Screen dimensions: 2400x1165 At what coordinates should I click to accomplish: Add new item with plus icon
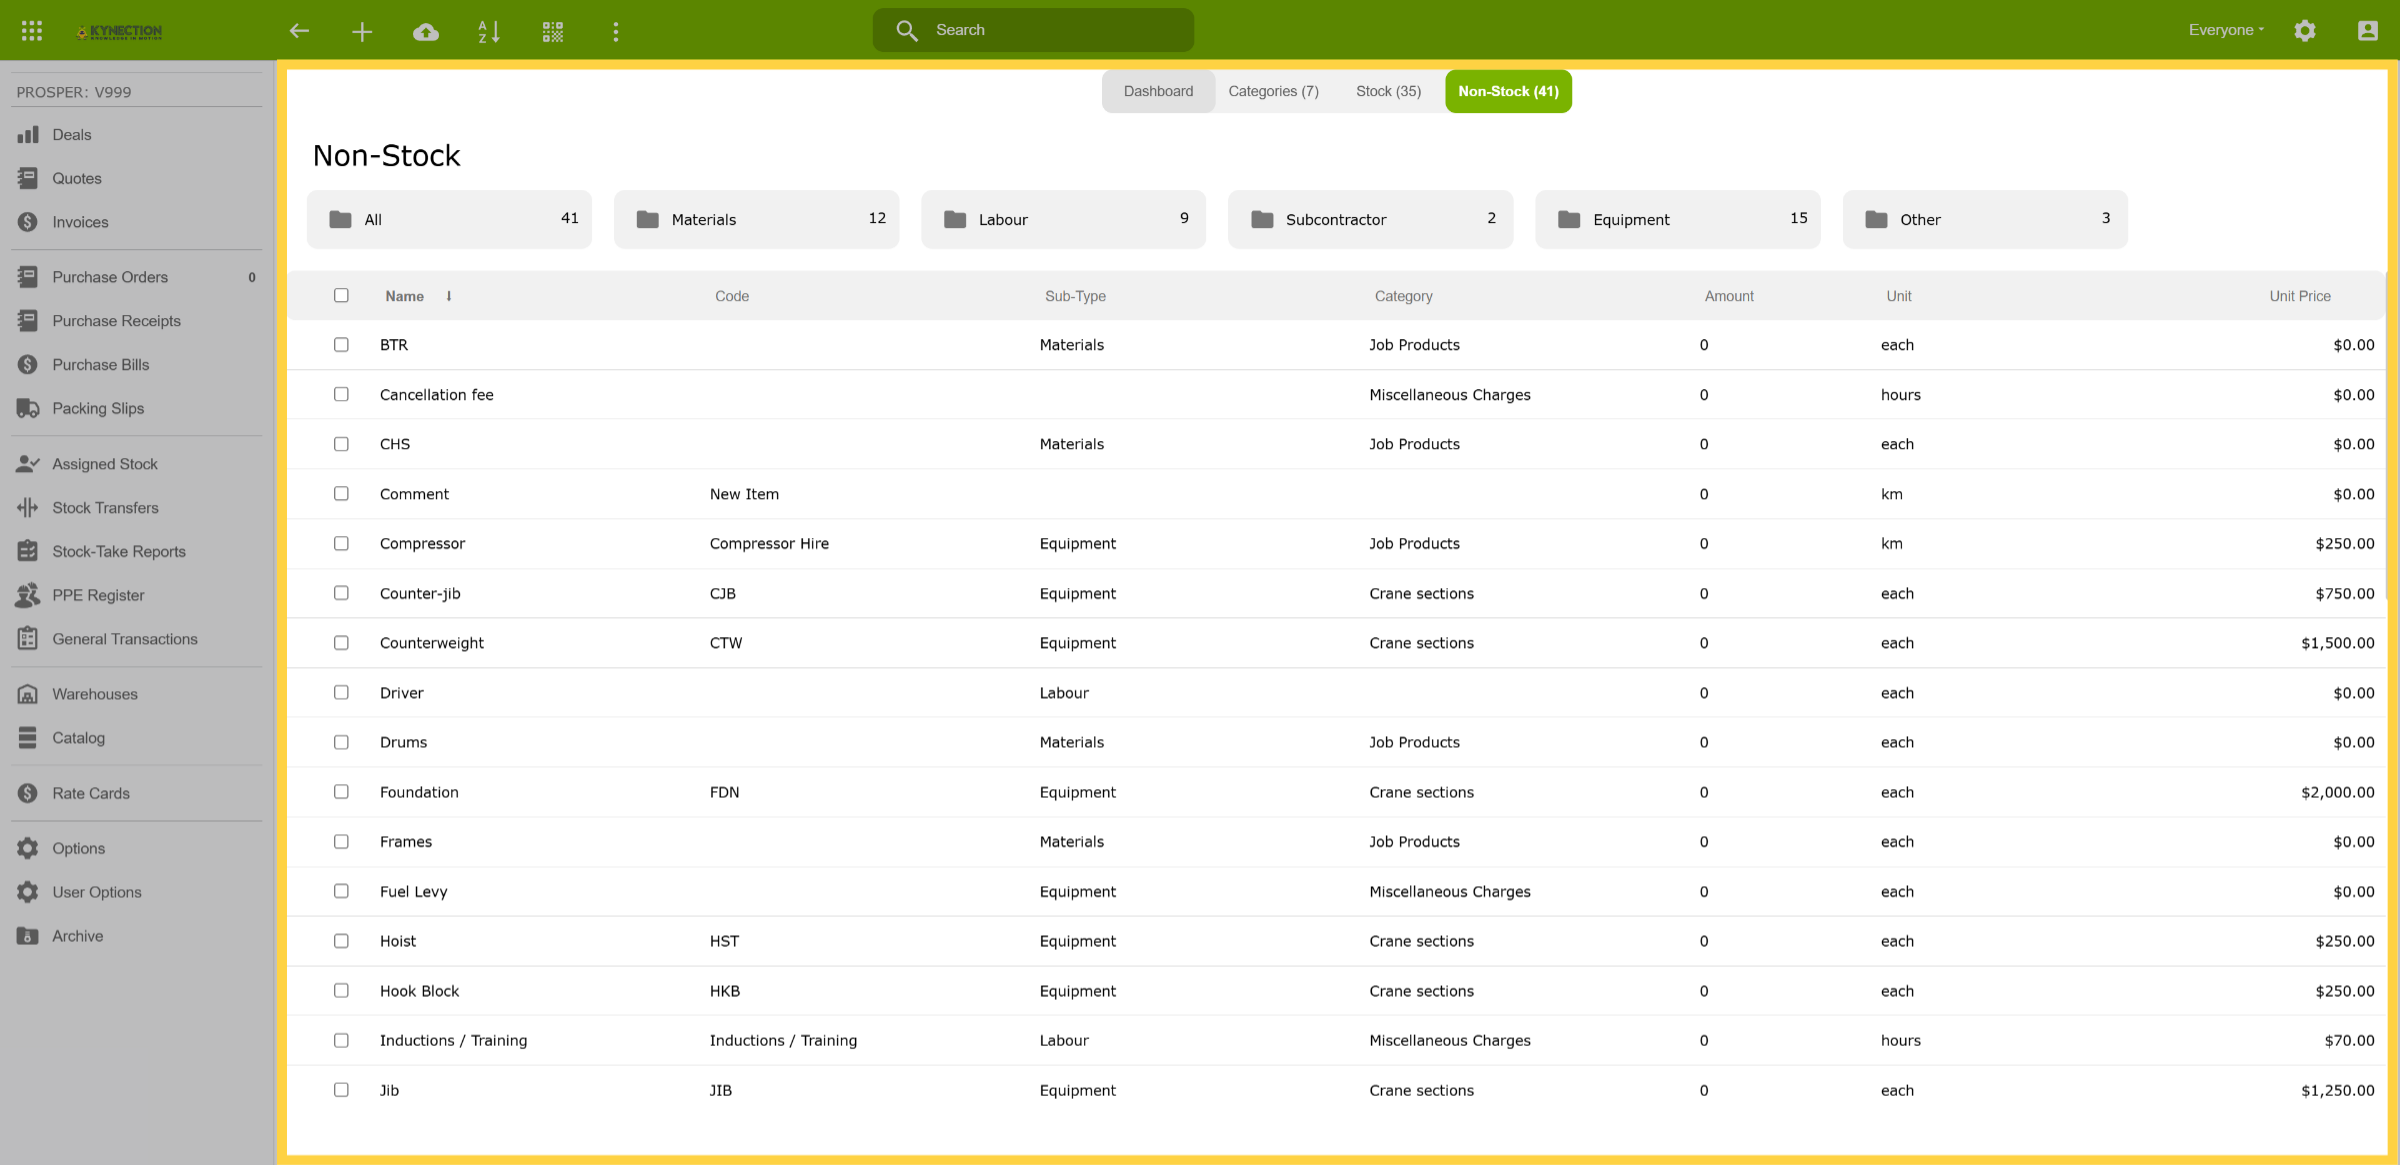[x=362, y=32]
